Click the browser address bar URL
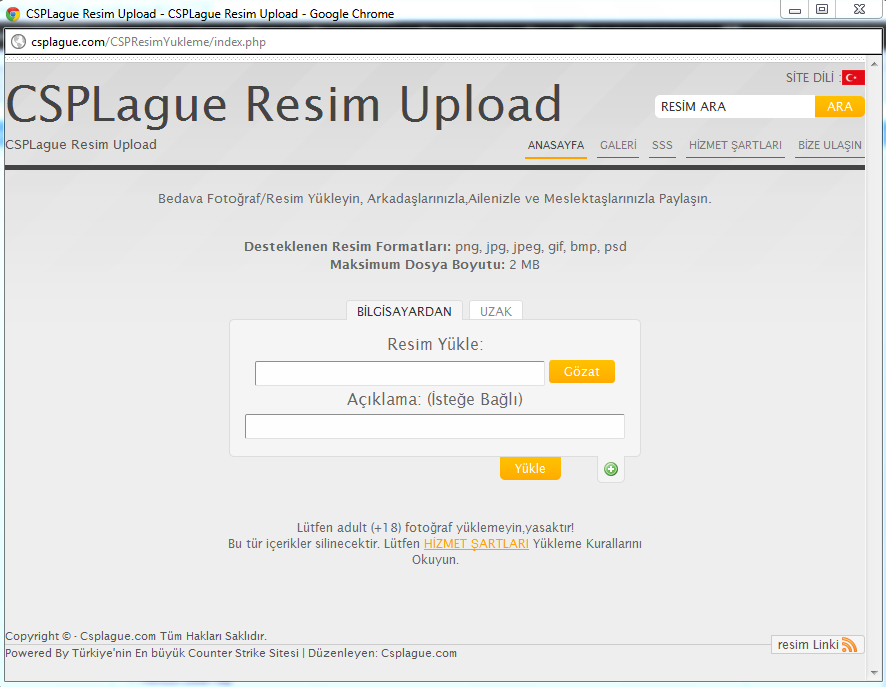 pyautogui.click(x=148, y=42)
